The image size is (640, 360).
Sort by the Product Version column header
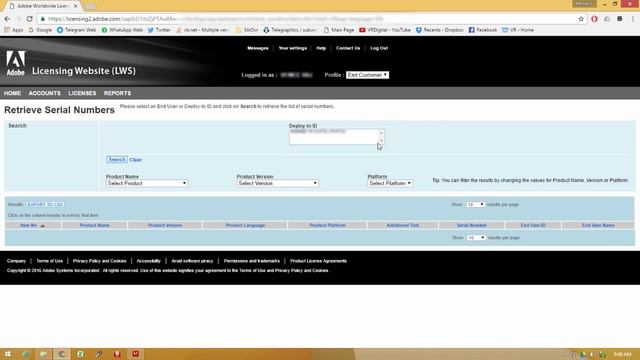[x=165, y=225]
